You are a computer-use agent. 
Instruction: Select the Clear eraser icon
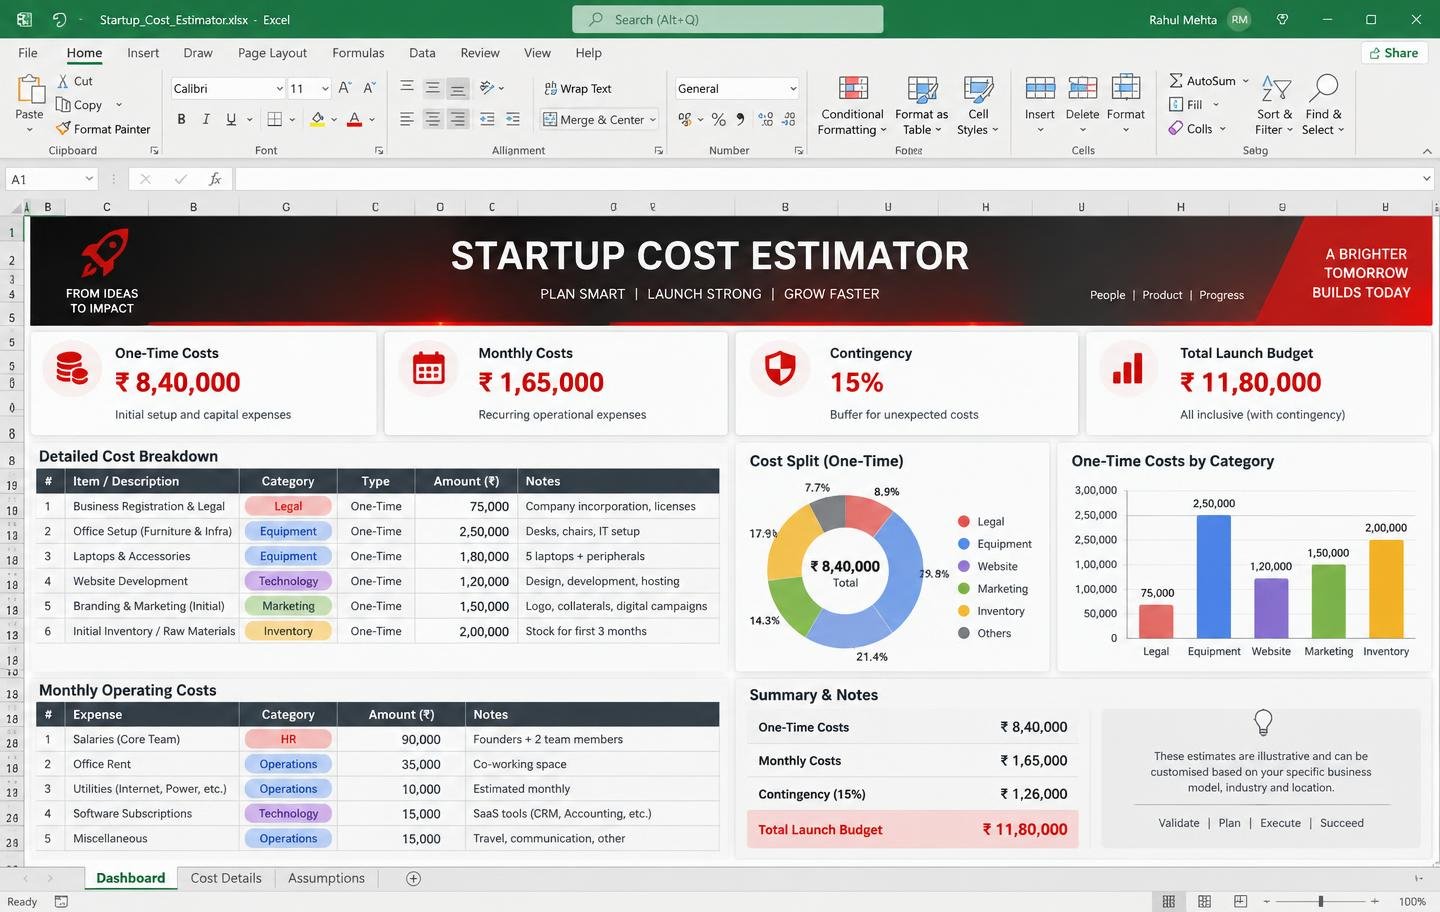tap(1176, 128)
